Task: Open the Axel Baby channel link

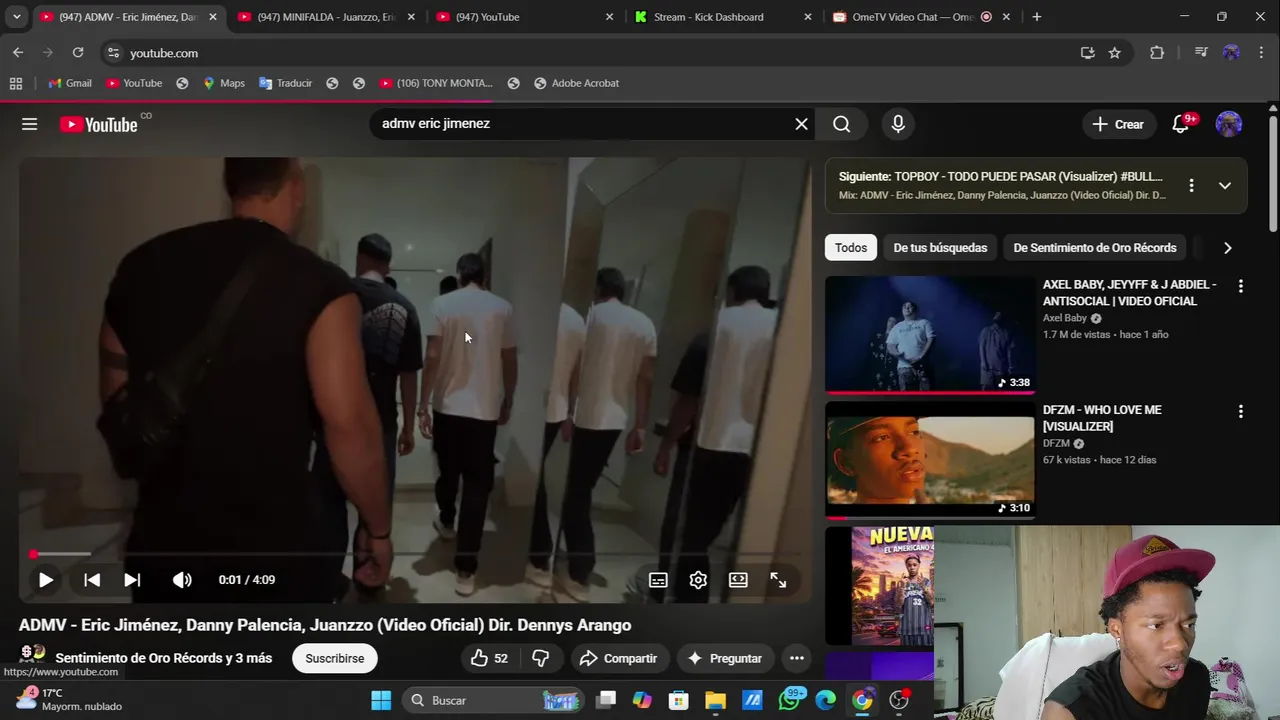Action: (x=1065, y=318)
